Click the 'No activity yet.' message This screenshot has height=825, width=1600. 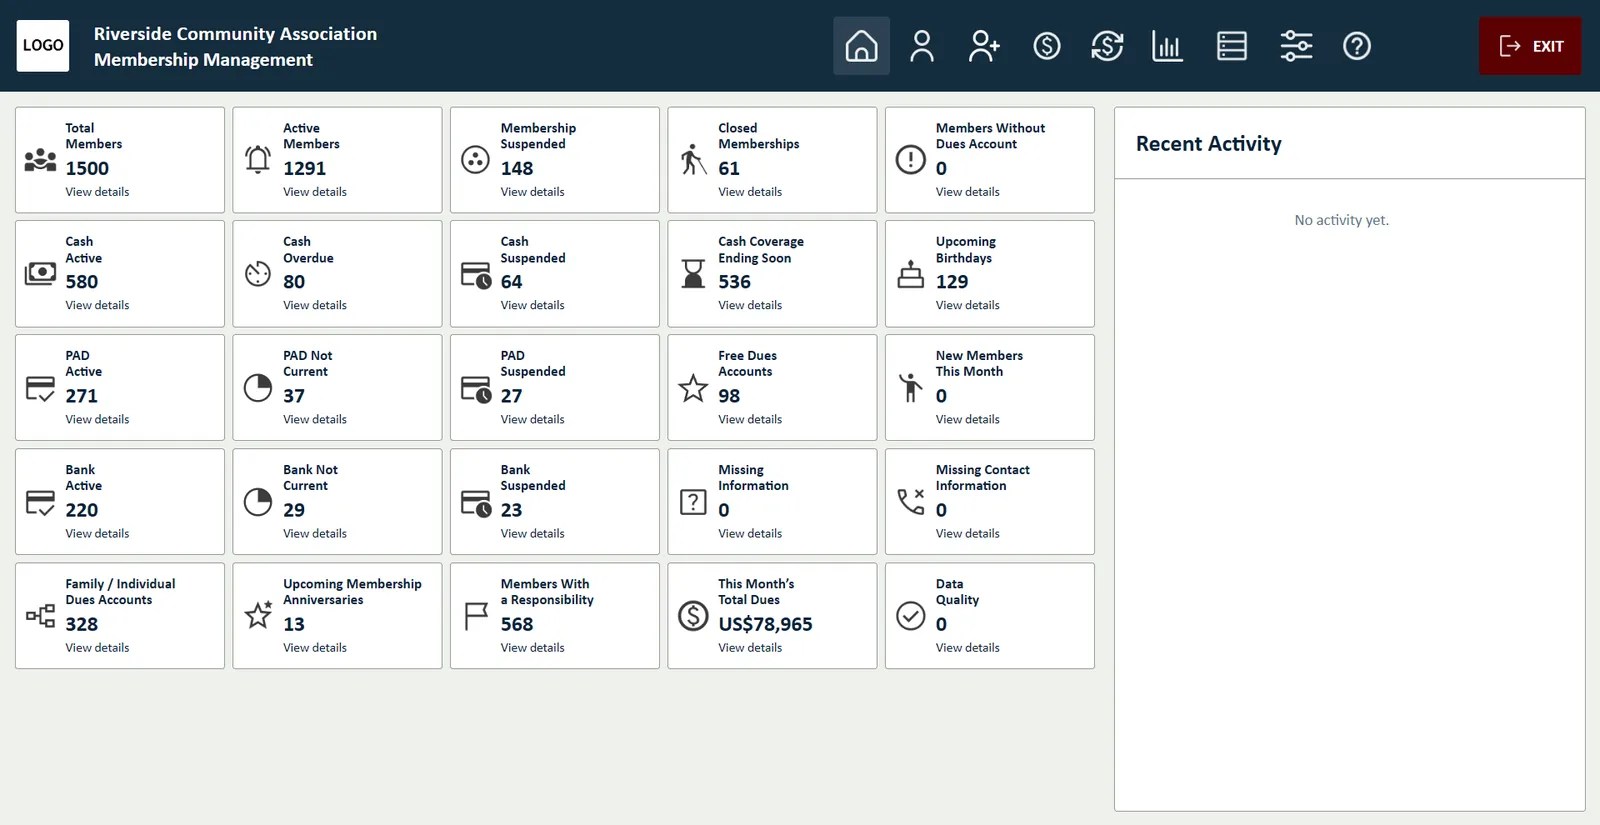(x=1341, y=220)
